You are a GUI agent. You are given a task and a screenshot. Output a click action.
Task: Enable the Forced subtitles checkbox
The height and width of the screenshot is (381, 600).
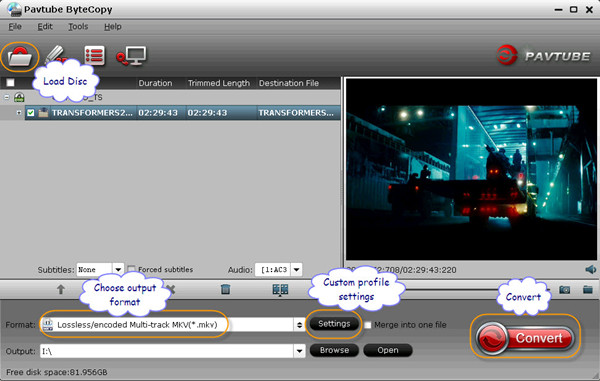(x=131, y=269)
